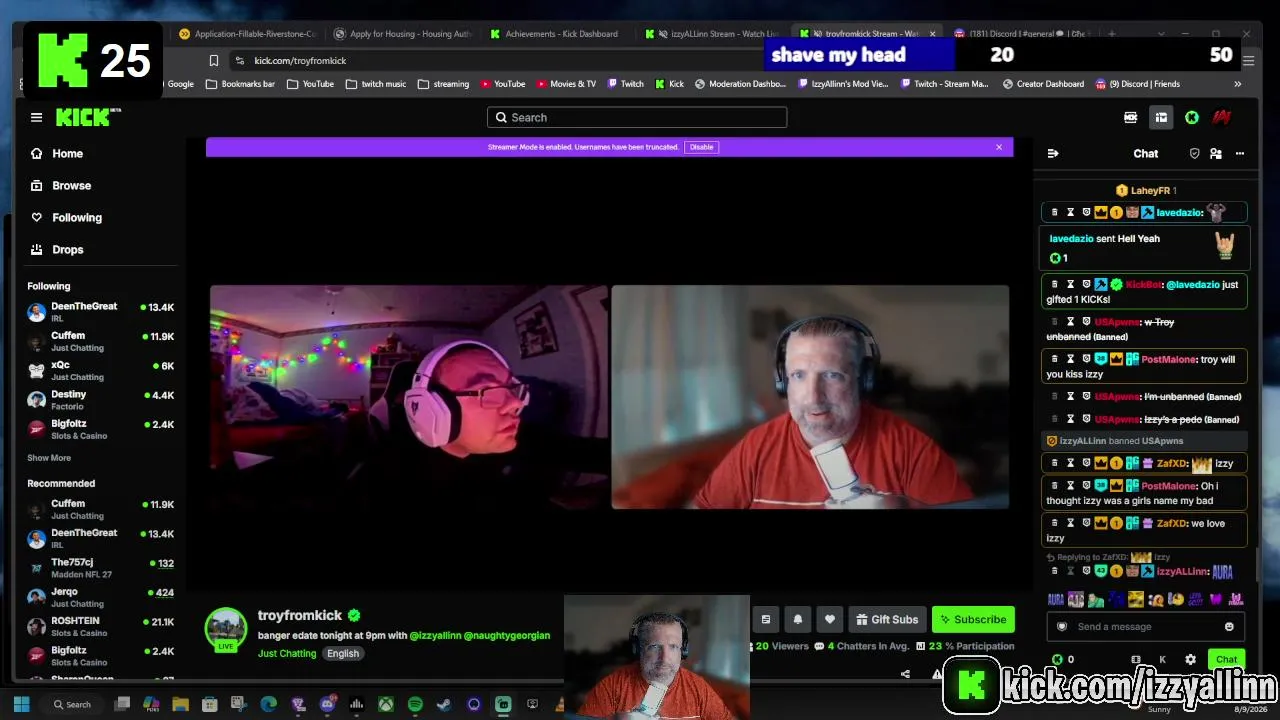The height and width of the screenshot is (720, 1280).
Task: Open the green Kick points icon in header
Action: click(x=1192, y=118)
